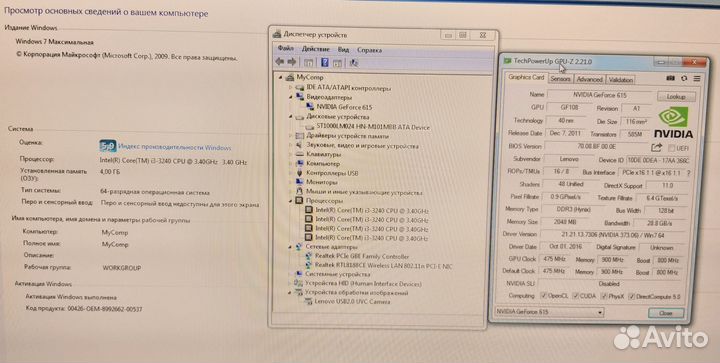This screenshot has width=720, height=363.
Task: Click the BIOS export share icon in GPU-Z
Action: [x=657, y=147]
